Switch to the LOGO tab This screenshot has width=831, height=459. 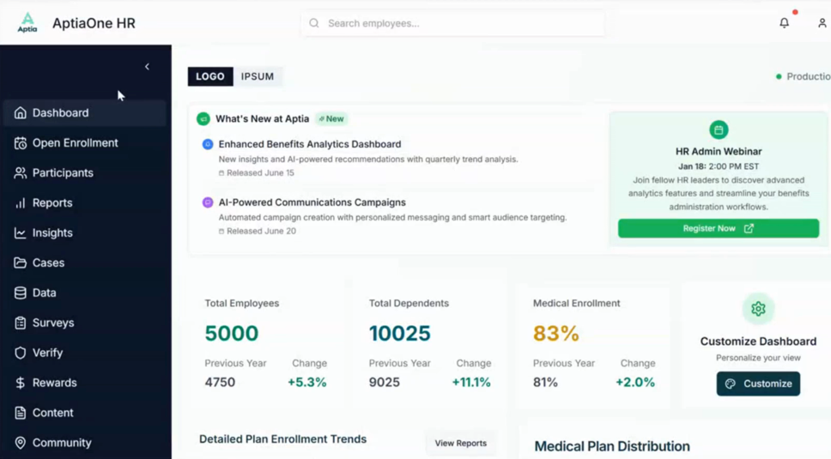(210, 76)
